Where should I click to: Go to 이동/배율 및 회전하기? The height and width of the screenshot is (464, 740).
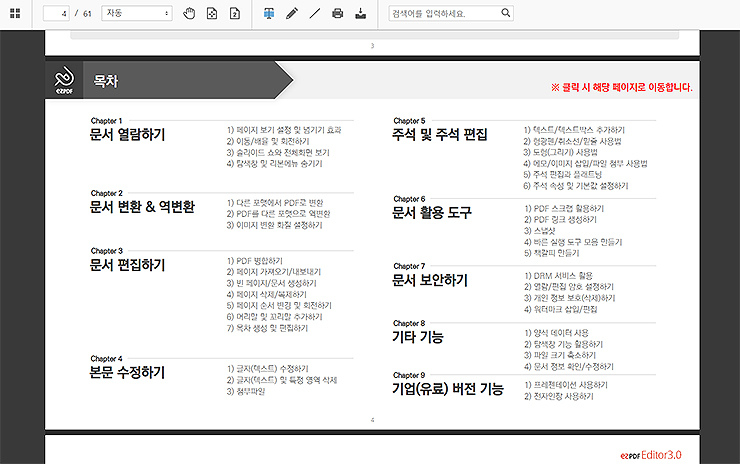pos(268,141)
